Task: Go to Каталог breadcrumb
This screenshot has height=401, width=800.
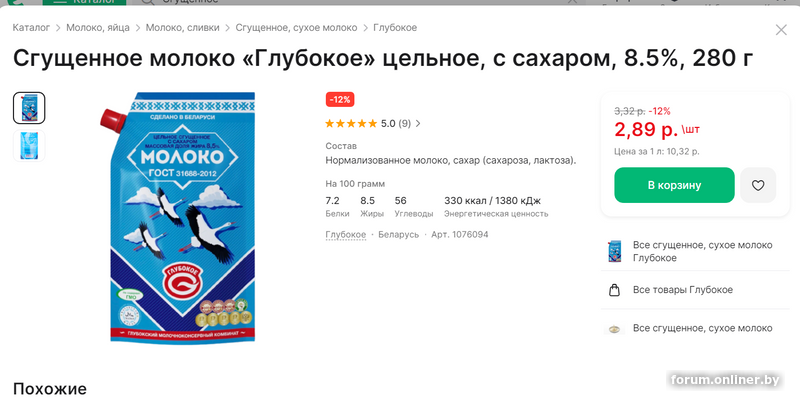Action: point(31,28)
